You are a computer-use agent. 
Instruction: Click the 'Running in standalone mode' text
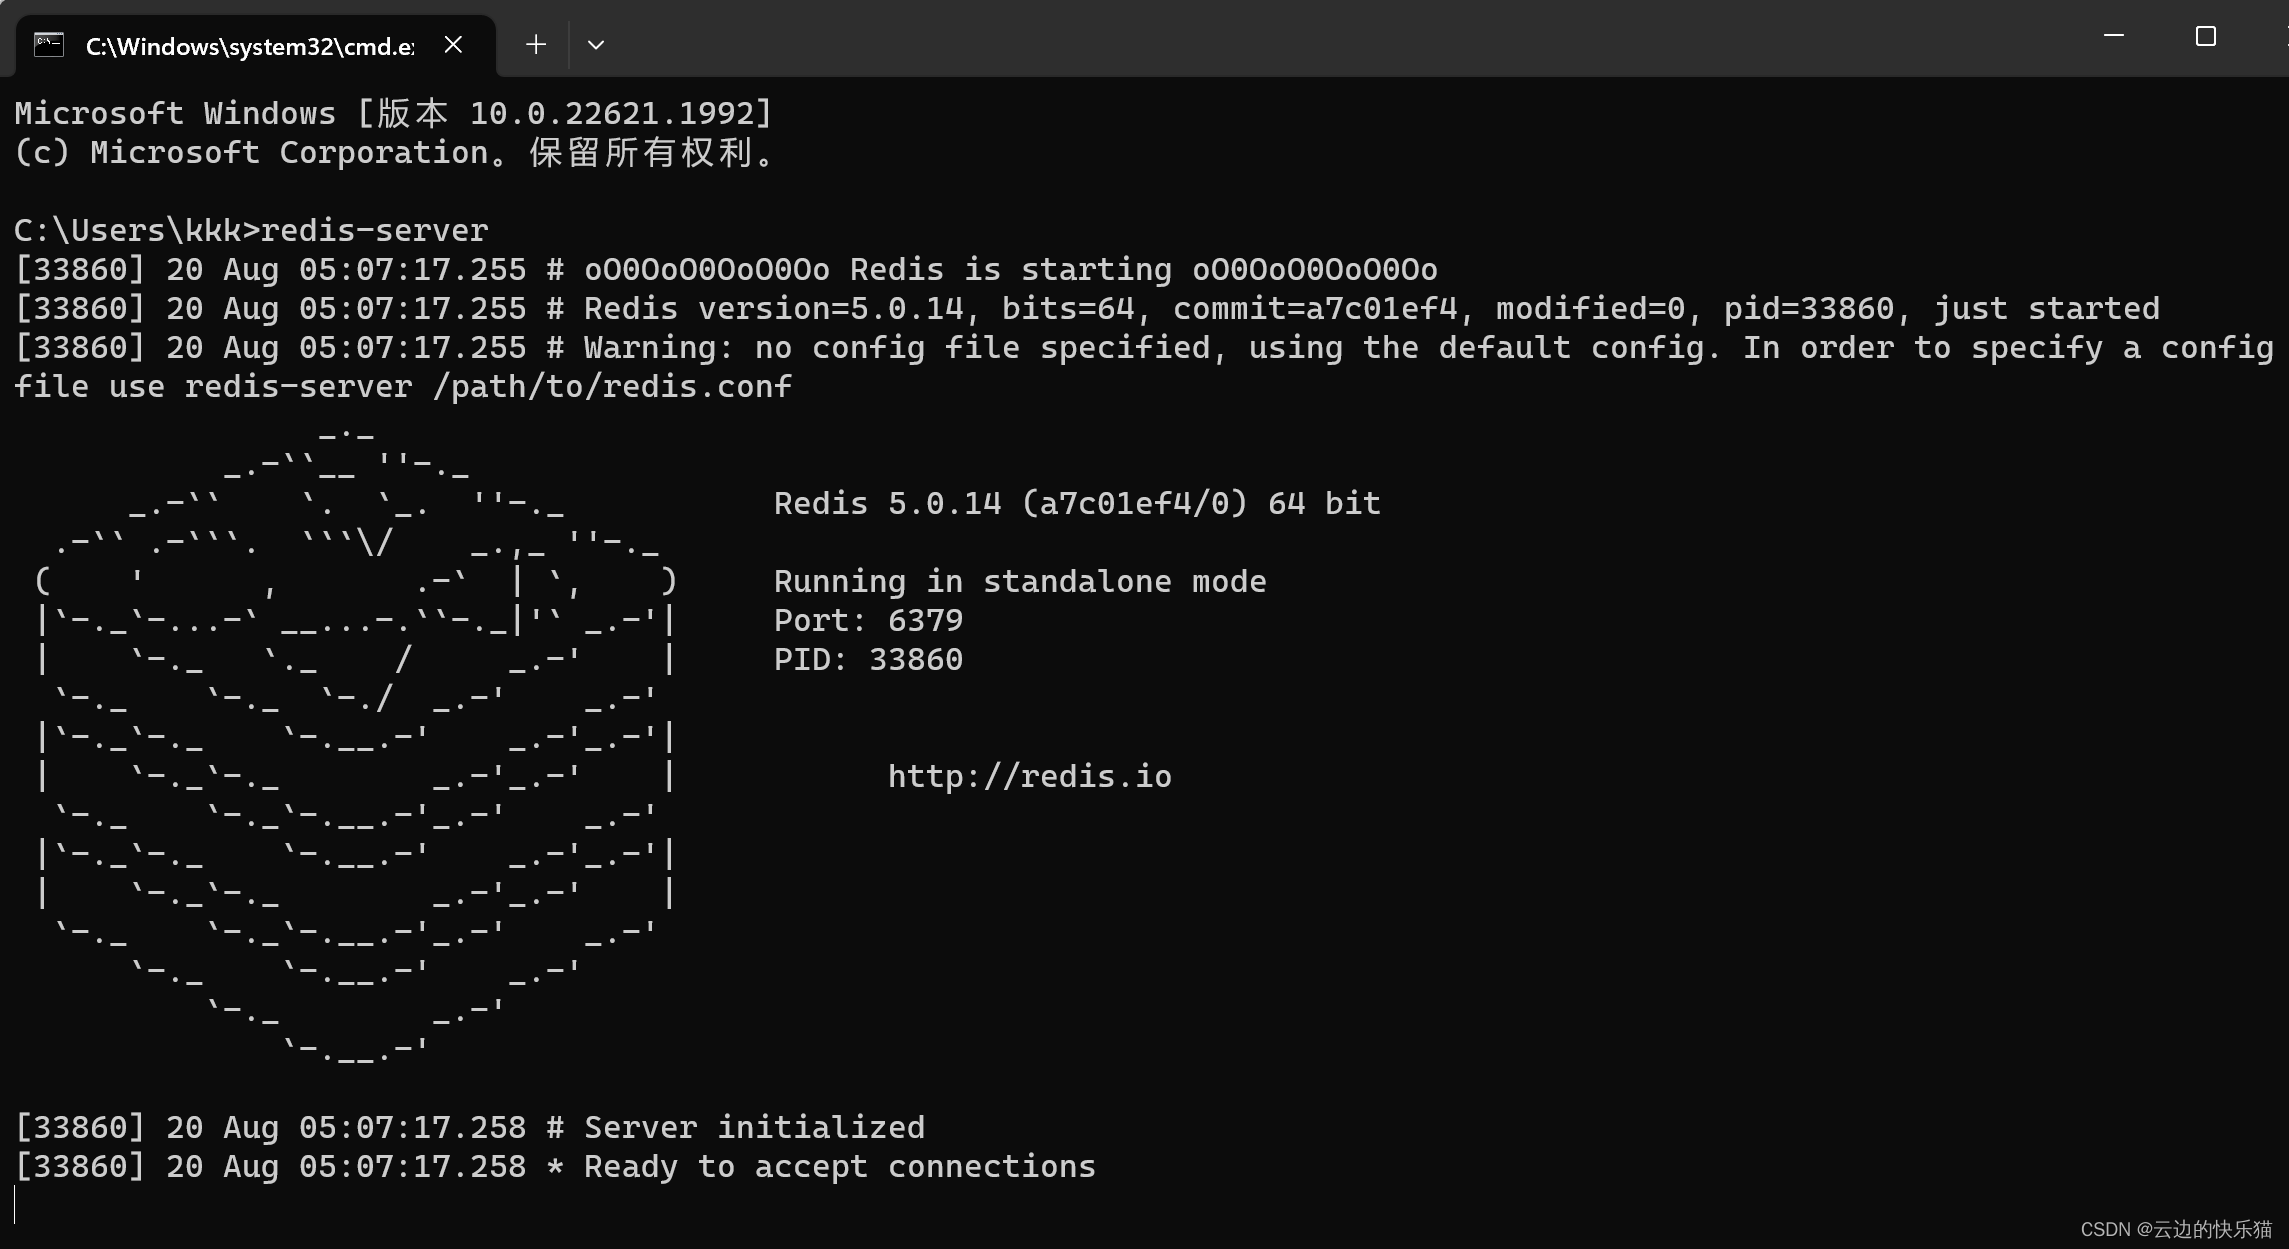point(1020,580)
